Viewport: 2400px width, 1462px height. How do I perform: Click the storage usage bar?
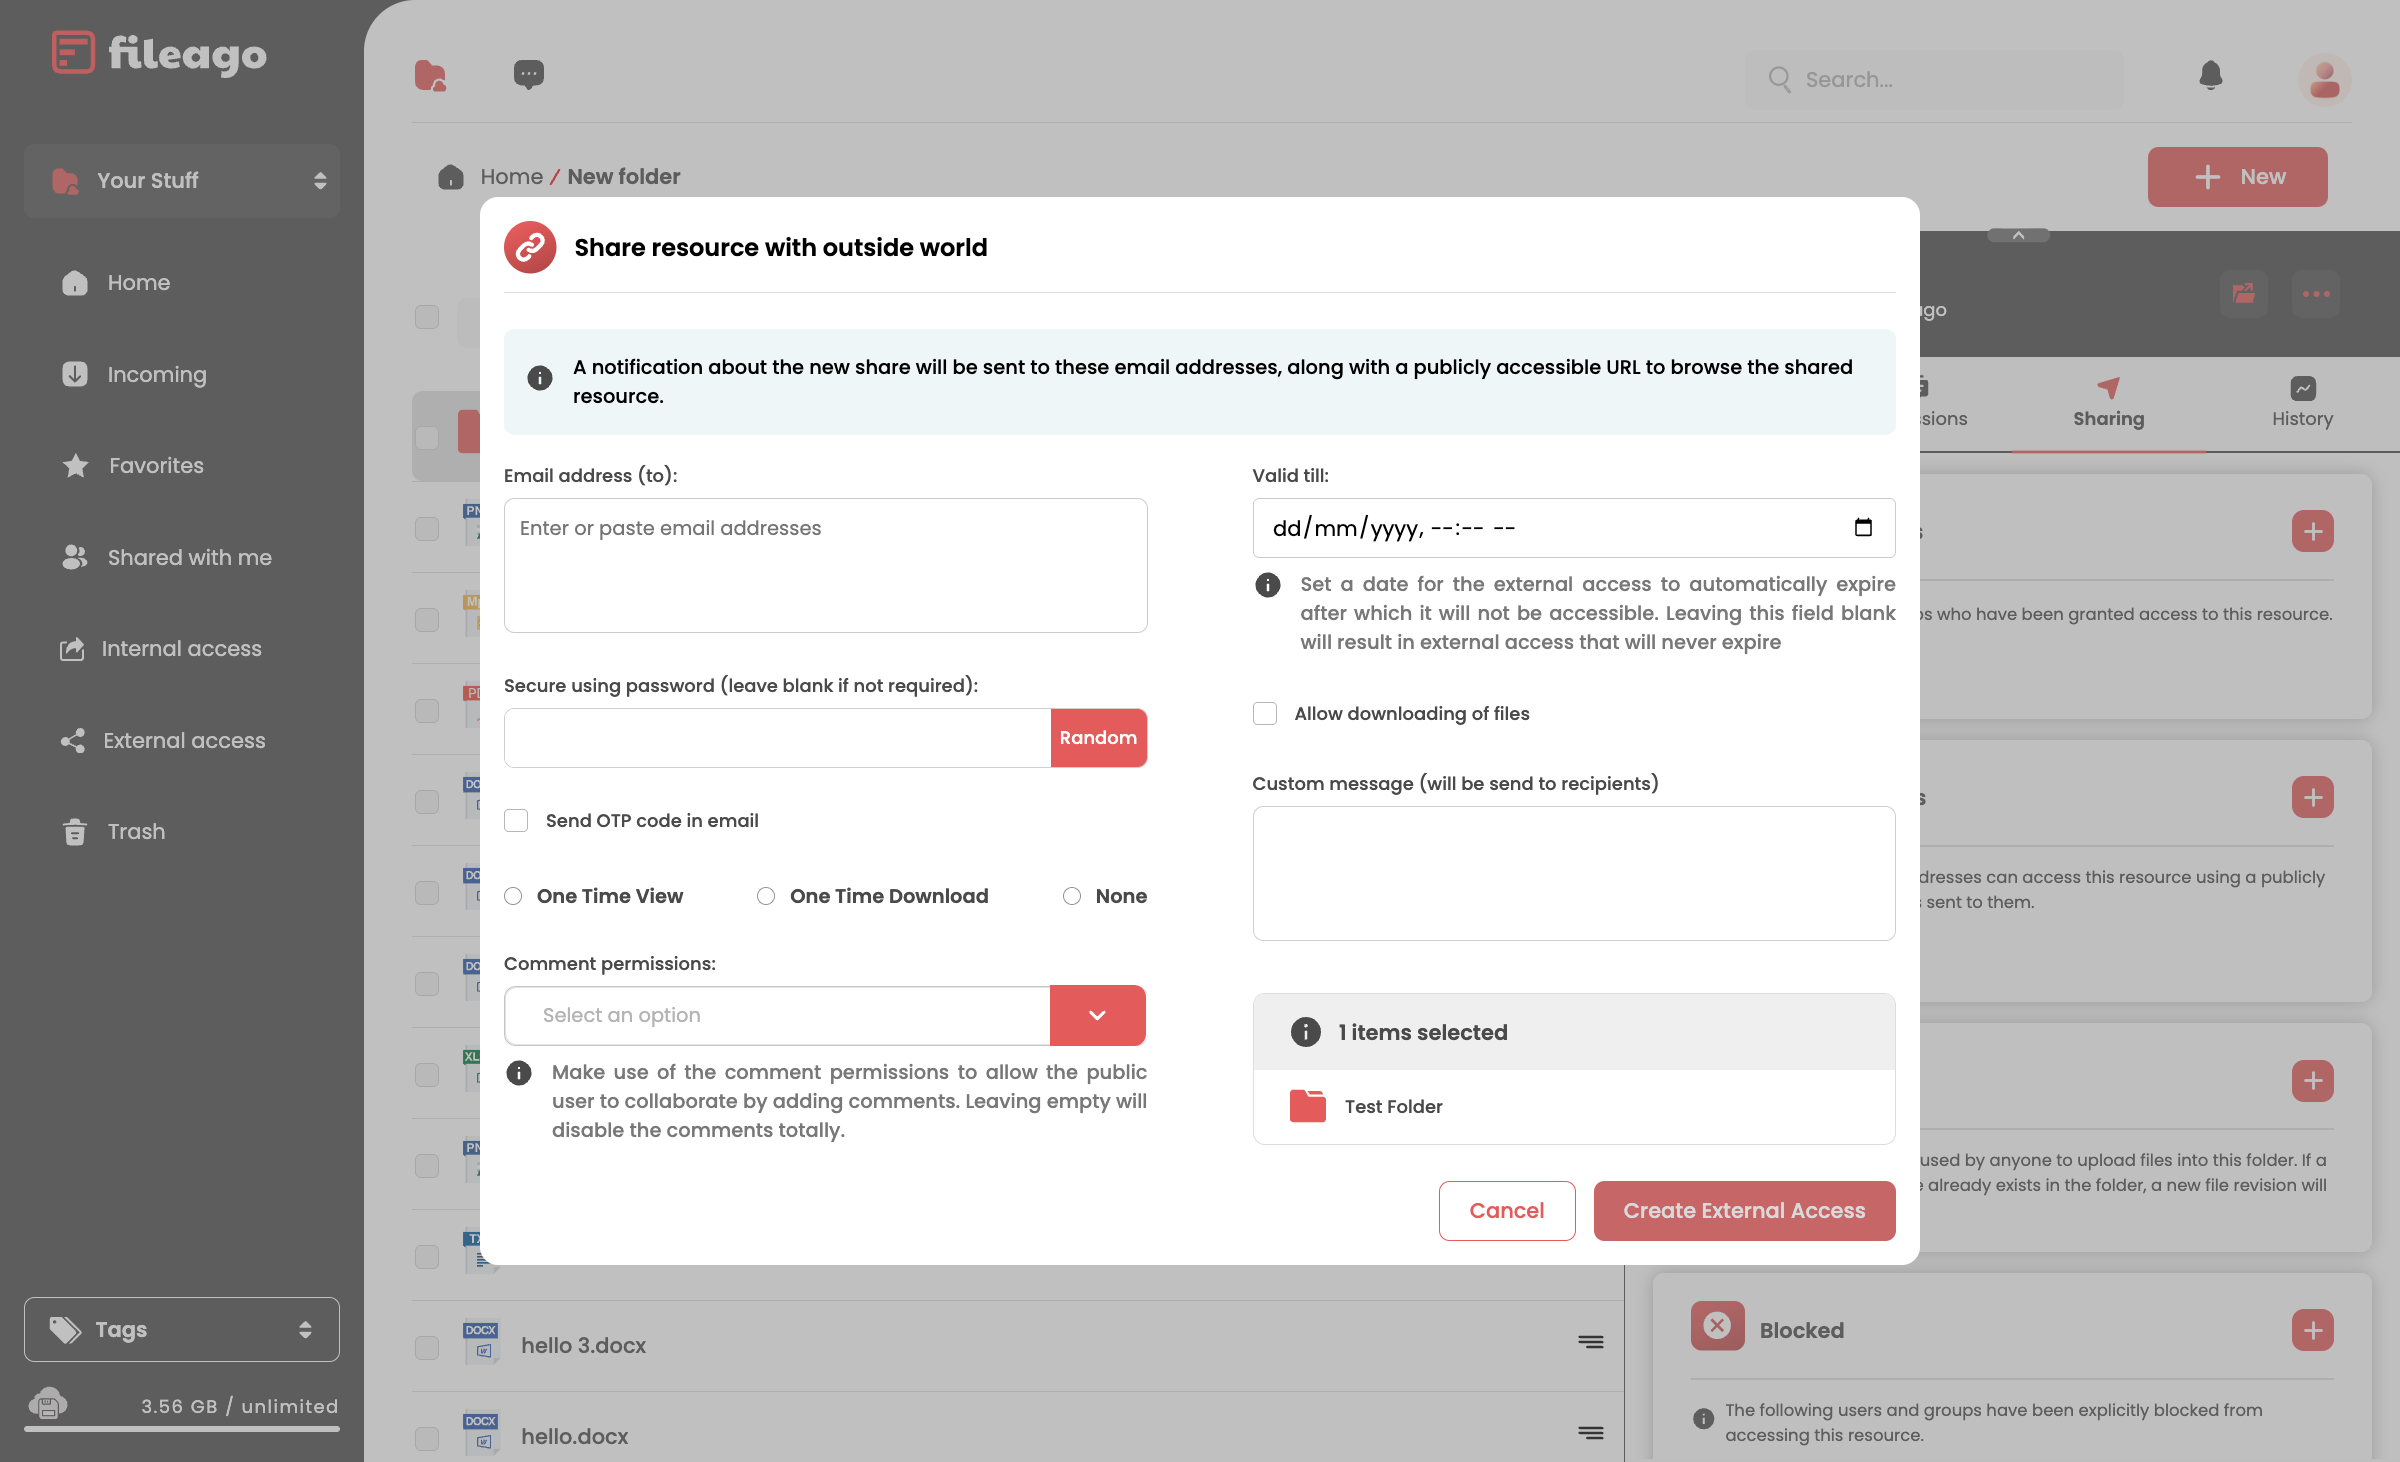pos(182,1428)
